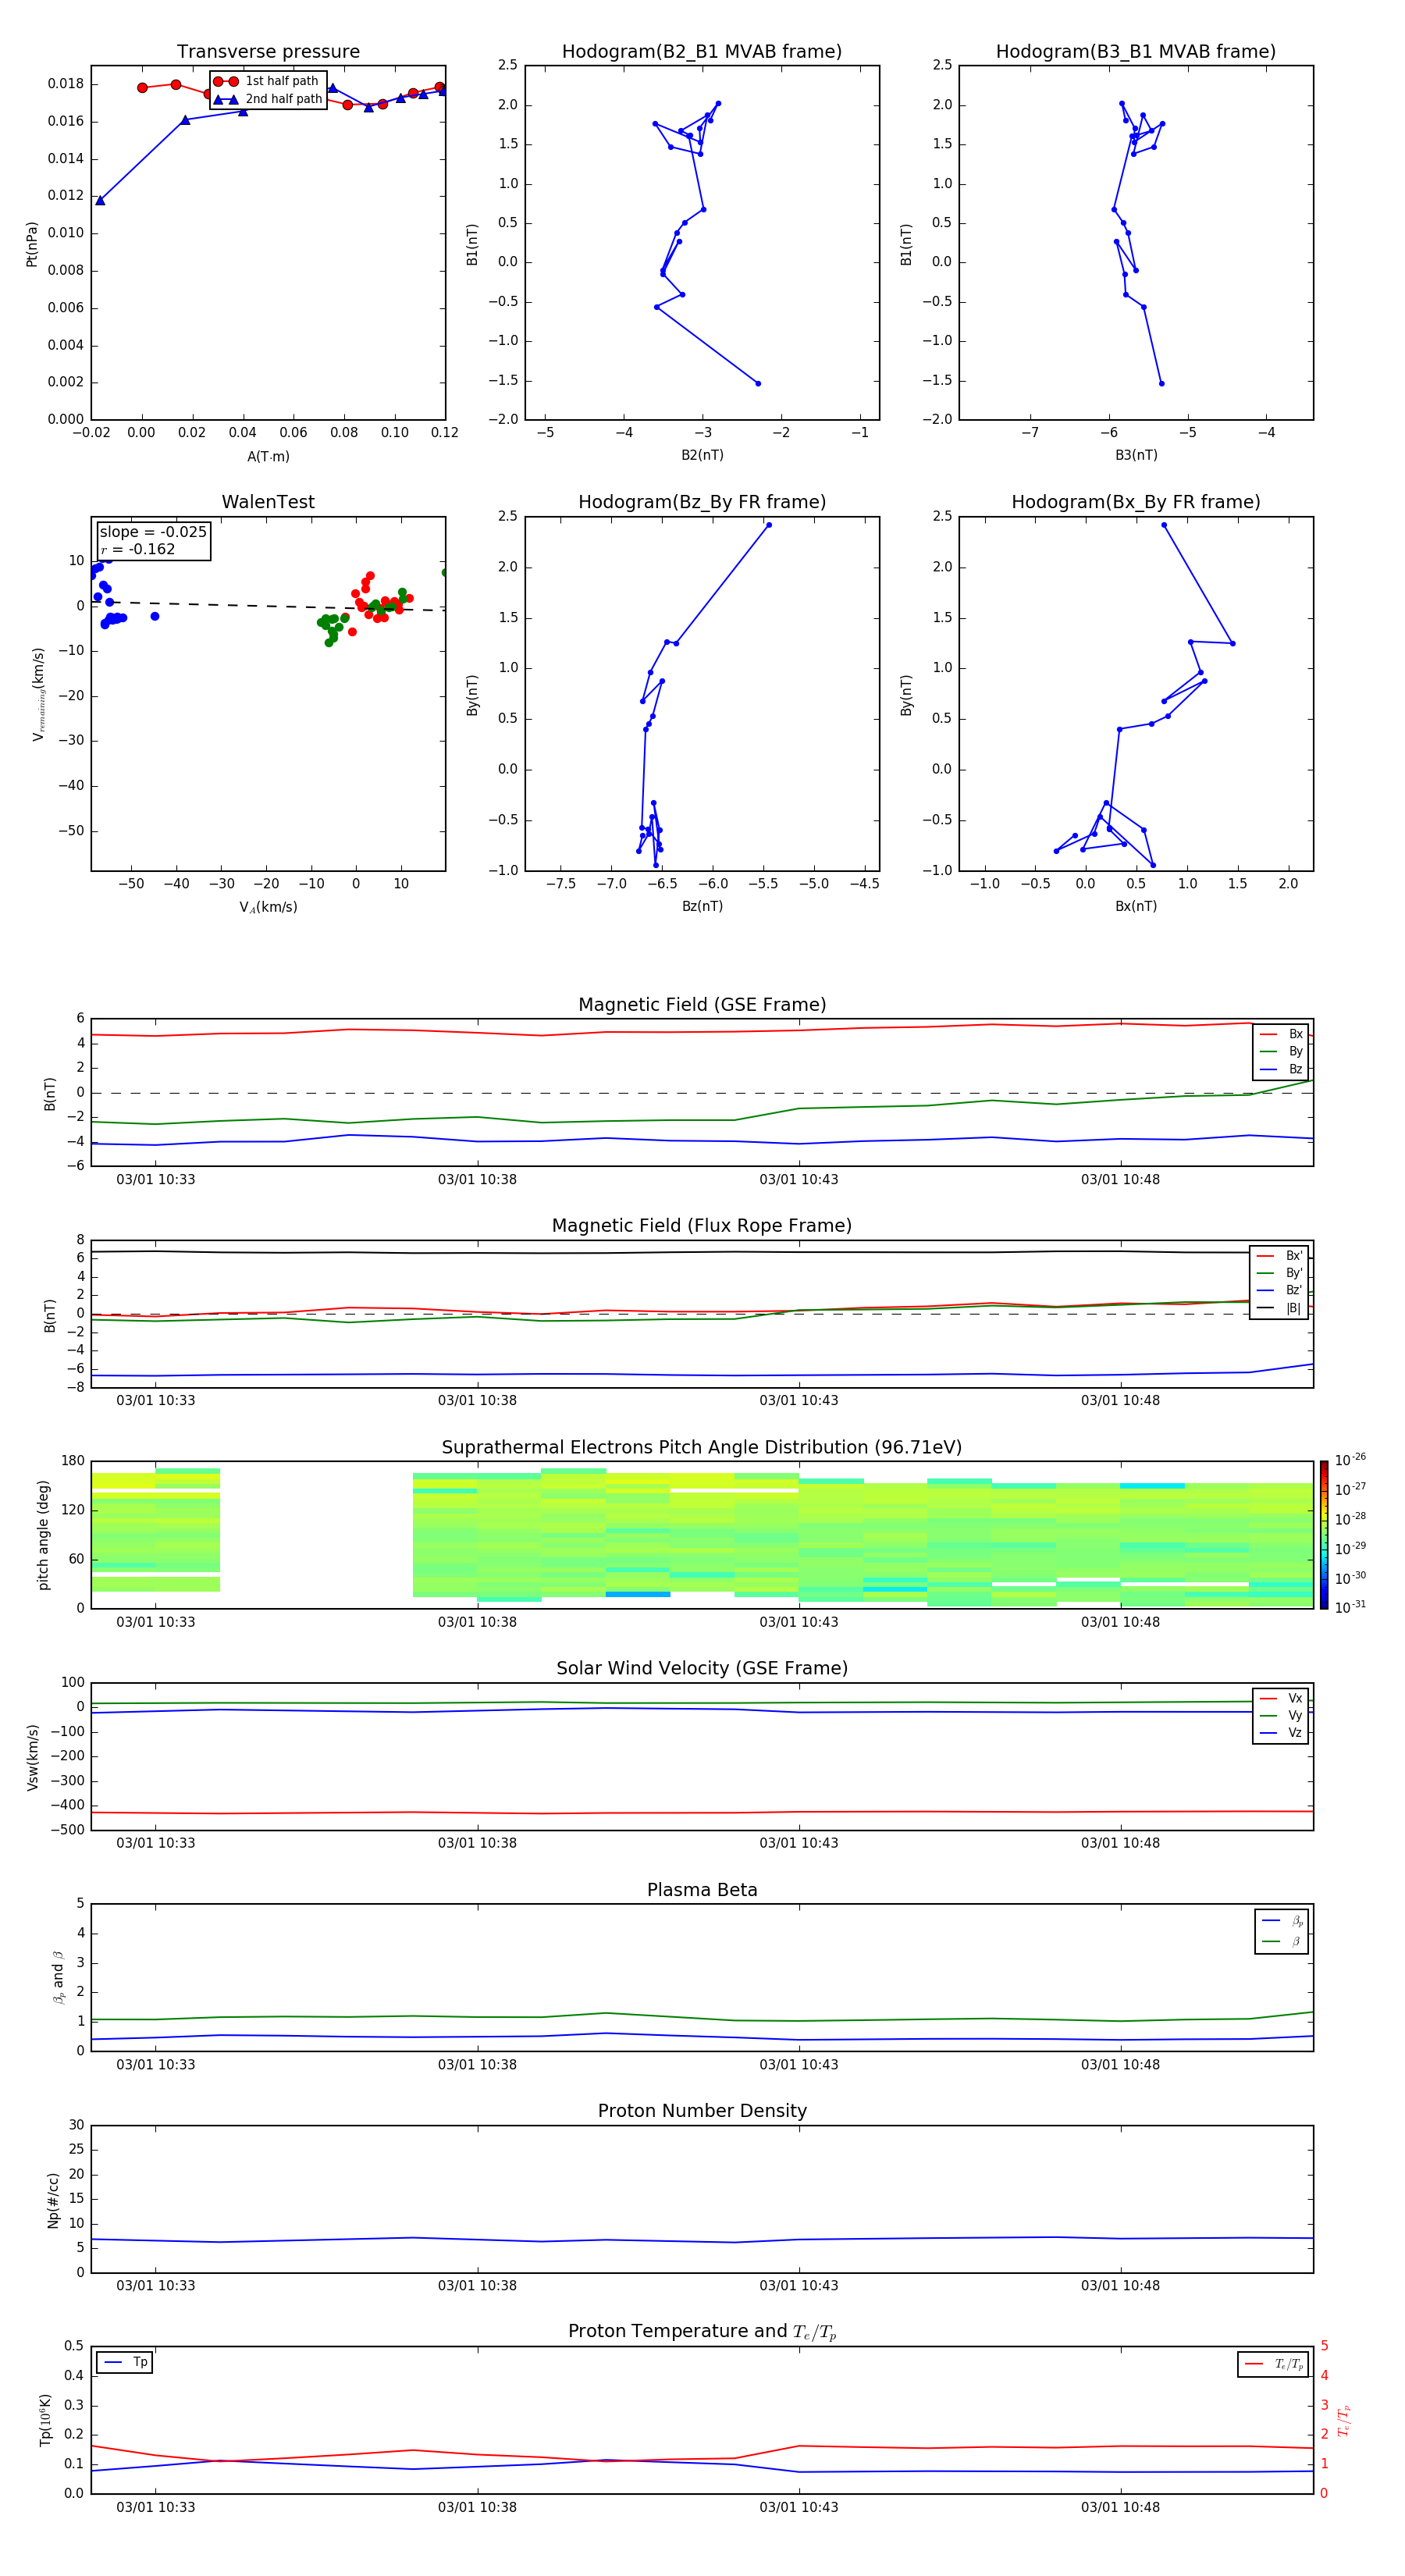Click the 'Vsw(km/s)' axis label
1405x2576 pixels.
[32, 1757]
